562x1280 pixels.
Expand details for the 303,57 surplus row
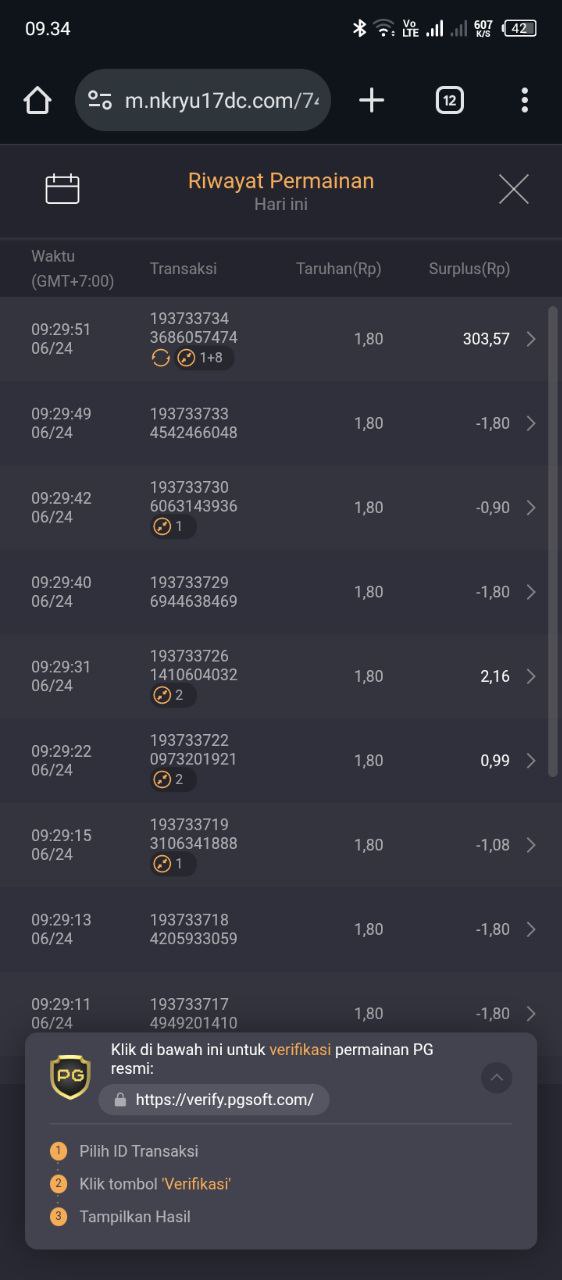(x=531, y=339)
